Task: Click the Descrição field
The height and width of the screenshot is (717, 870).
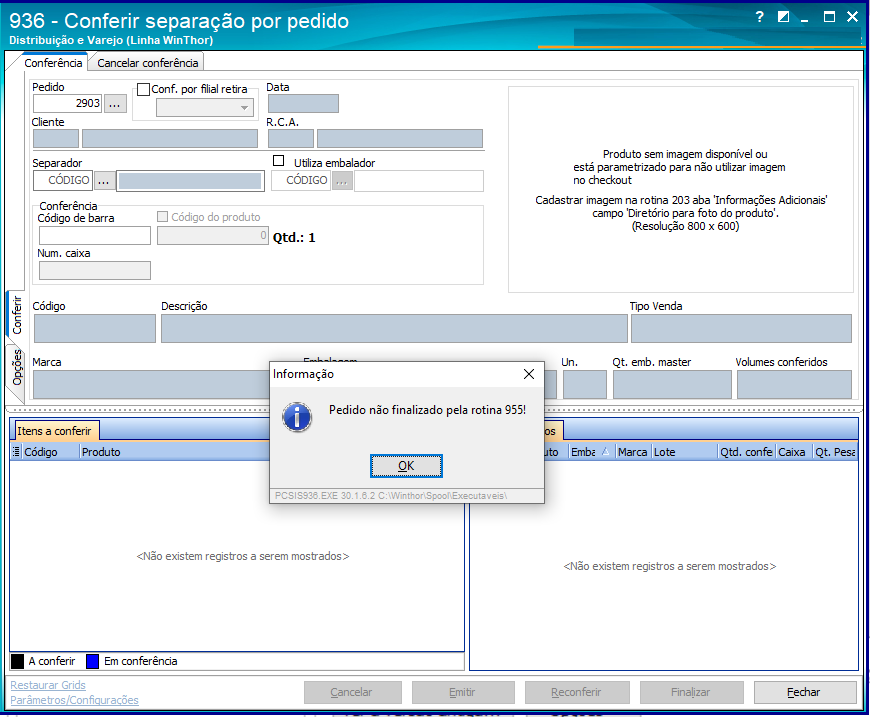Action: click(x=394, y=329)
